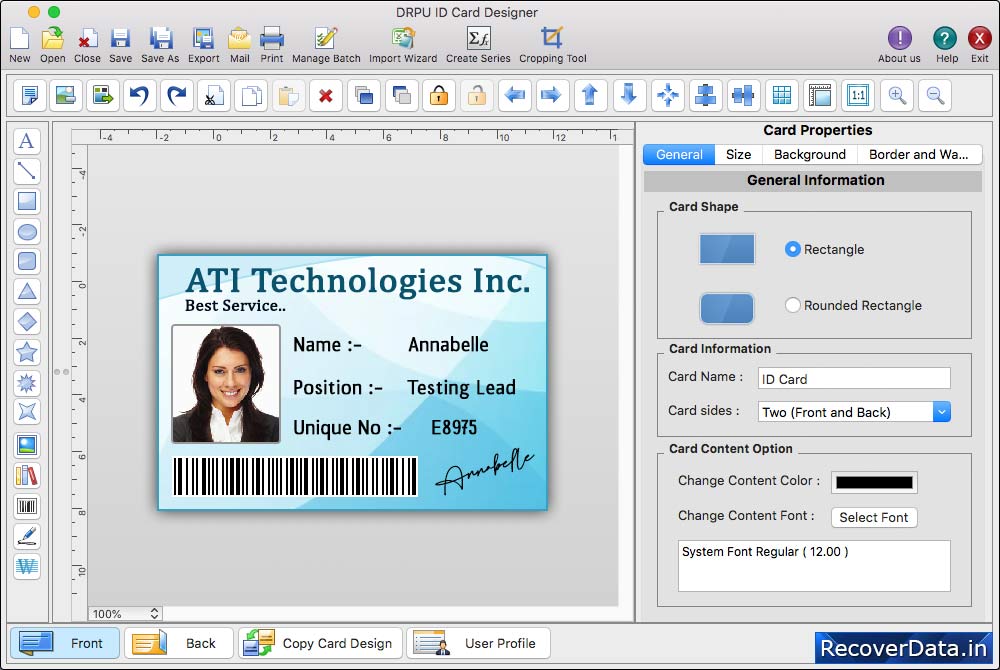Select the WordArt W tool
Image resolution: width=1000 pixels, height=670 pixels.
coord(27,566)
